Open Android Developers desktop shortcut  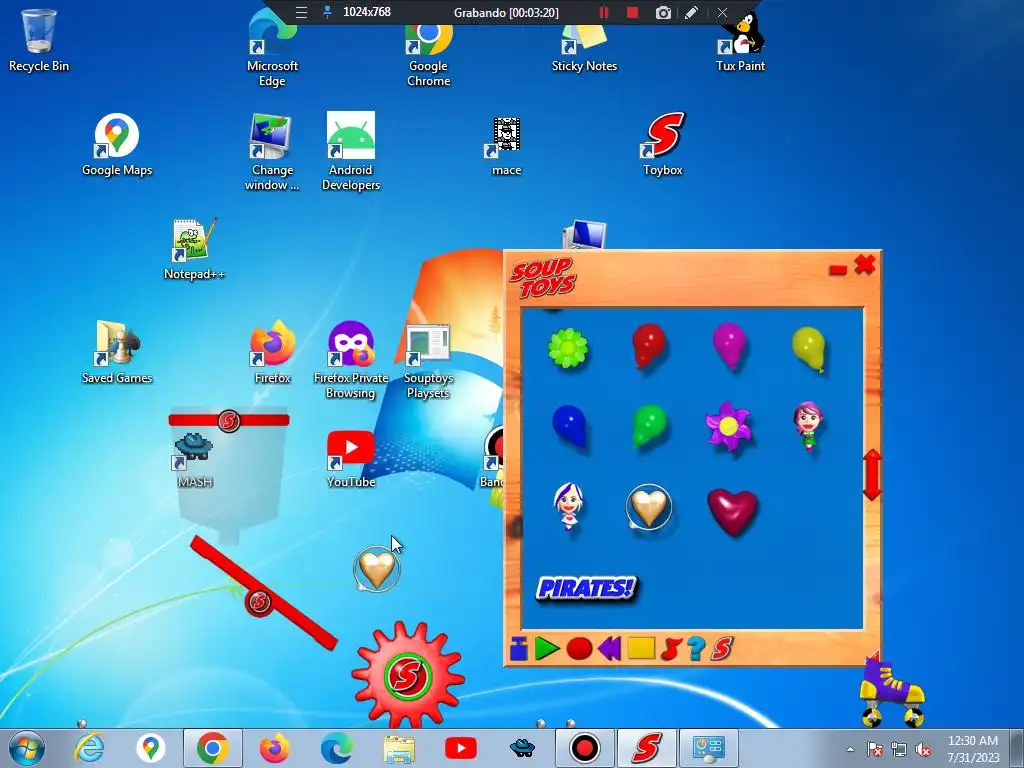[351, 152]
